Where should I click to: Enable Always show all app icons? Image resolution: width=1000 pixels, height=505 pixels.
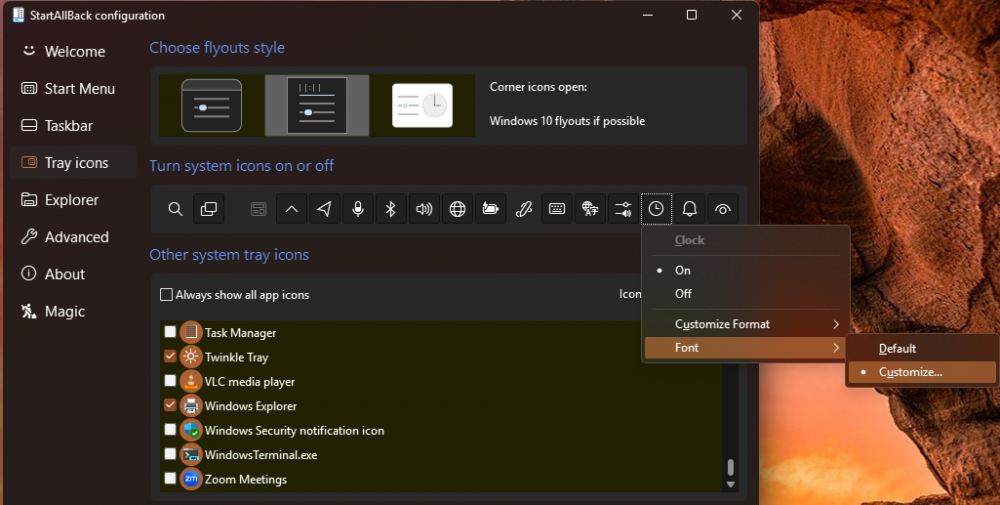click(x=166, y=295)
